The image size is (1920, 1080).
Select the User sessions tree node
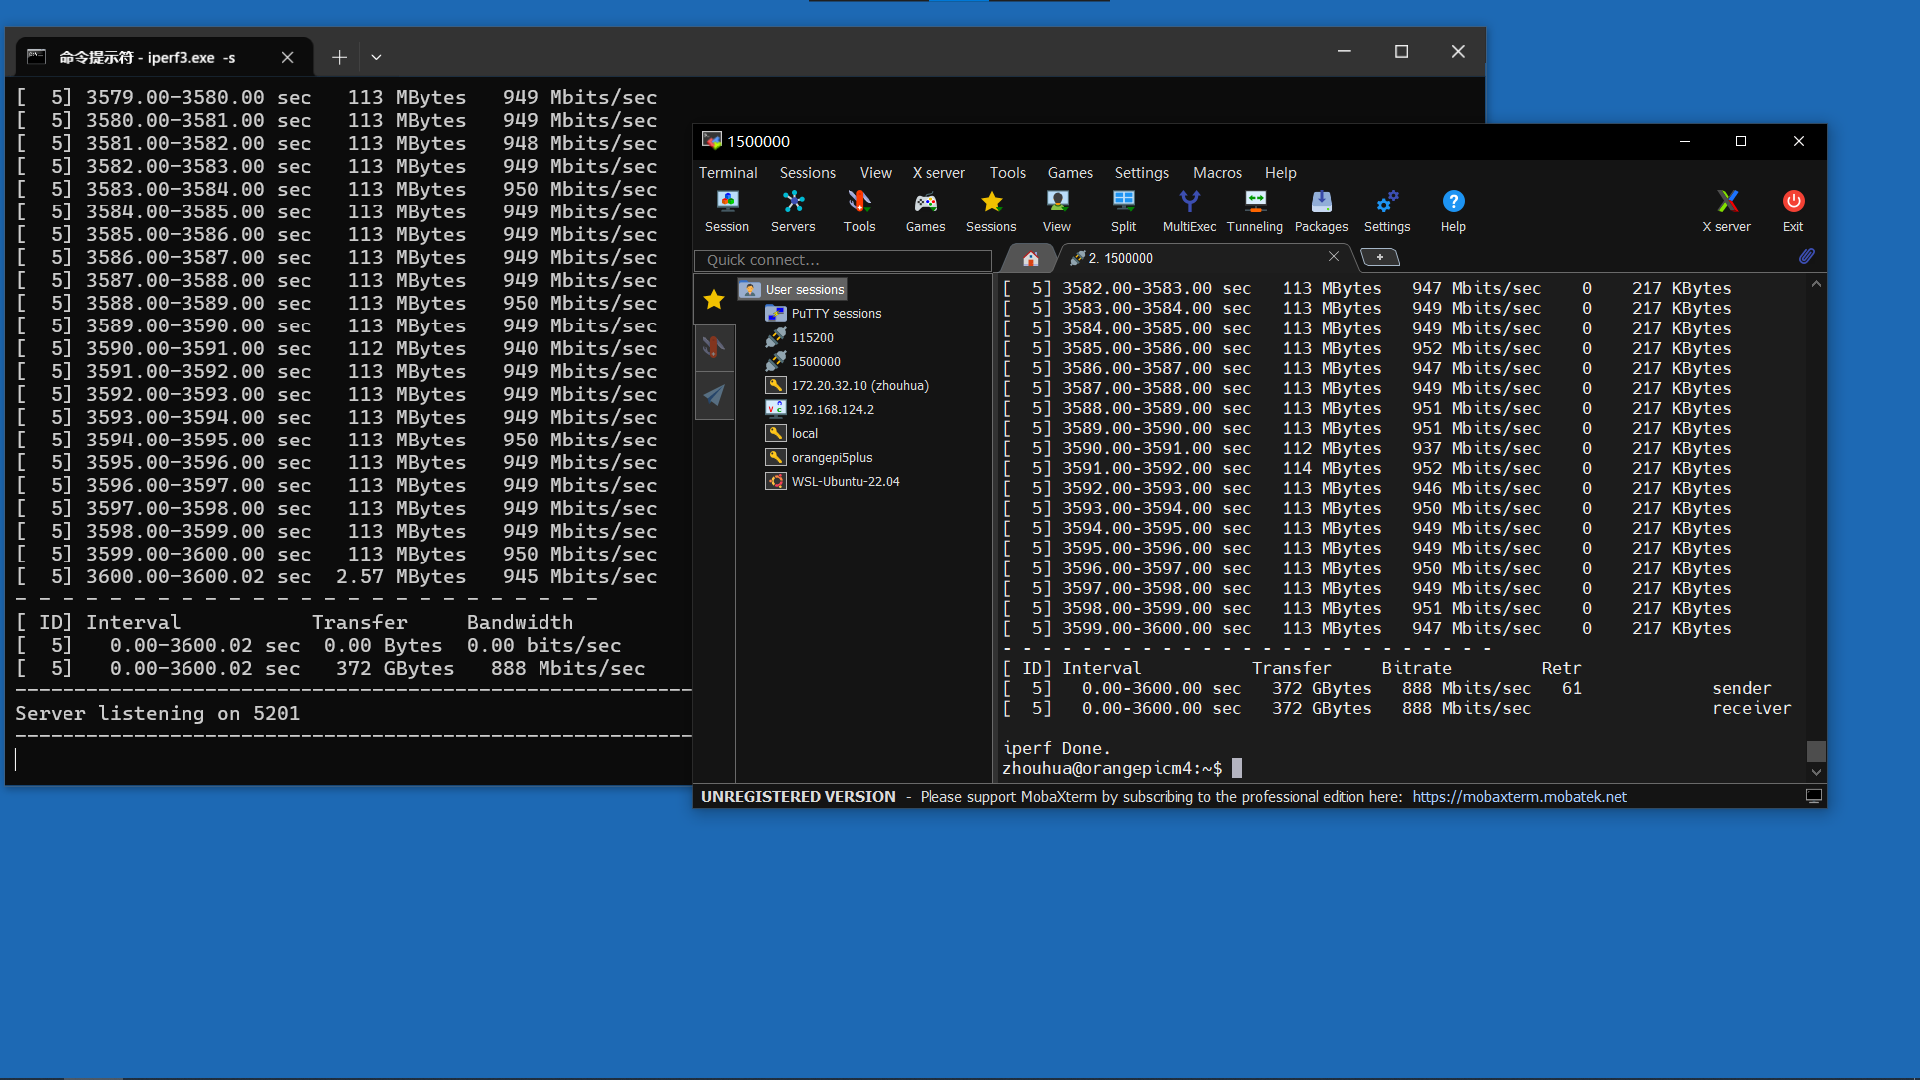coord(794,289)
